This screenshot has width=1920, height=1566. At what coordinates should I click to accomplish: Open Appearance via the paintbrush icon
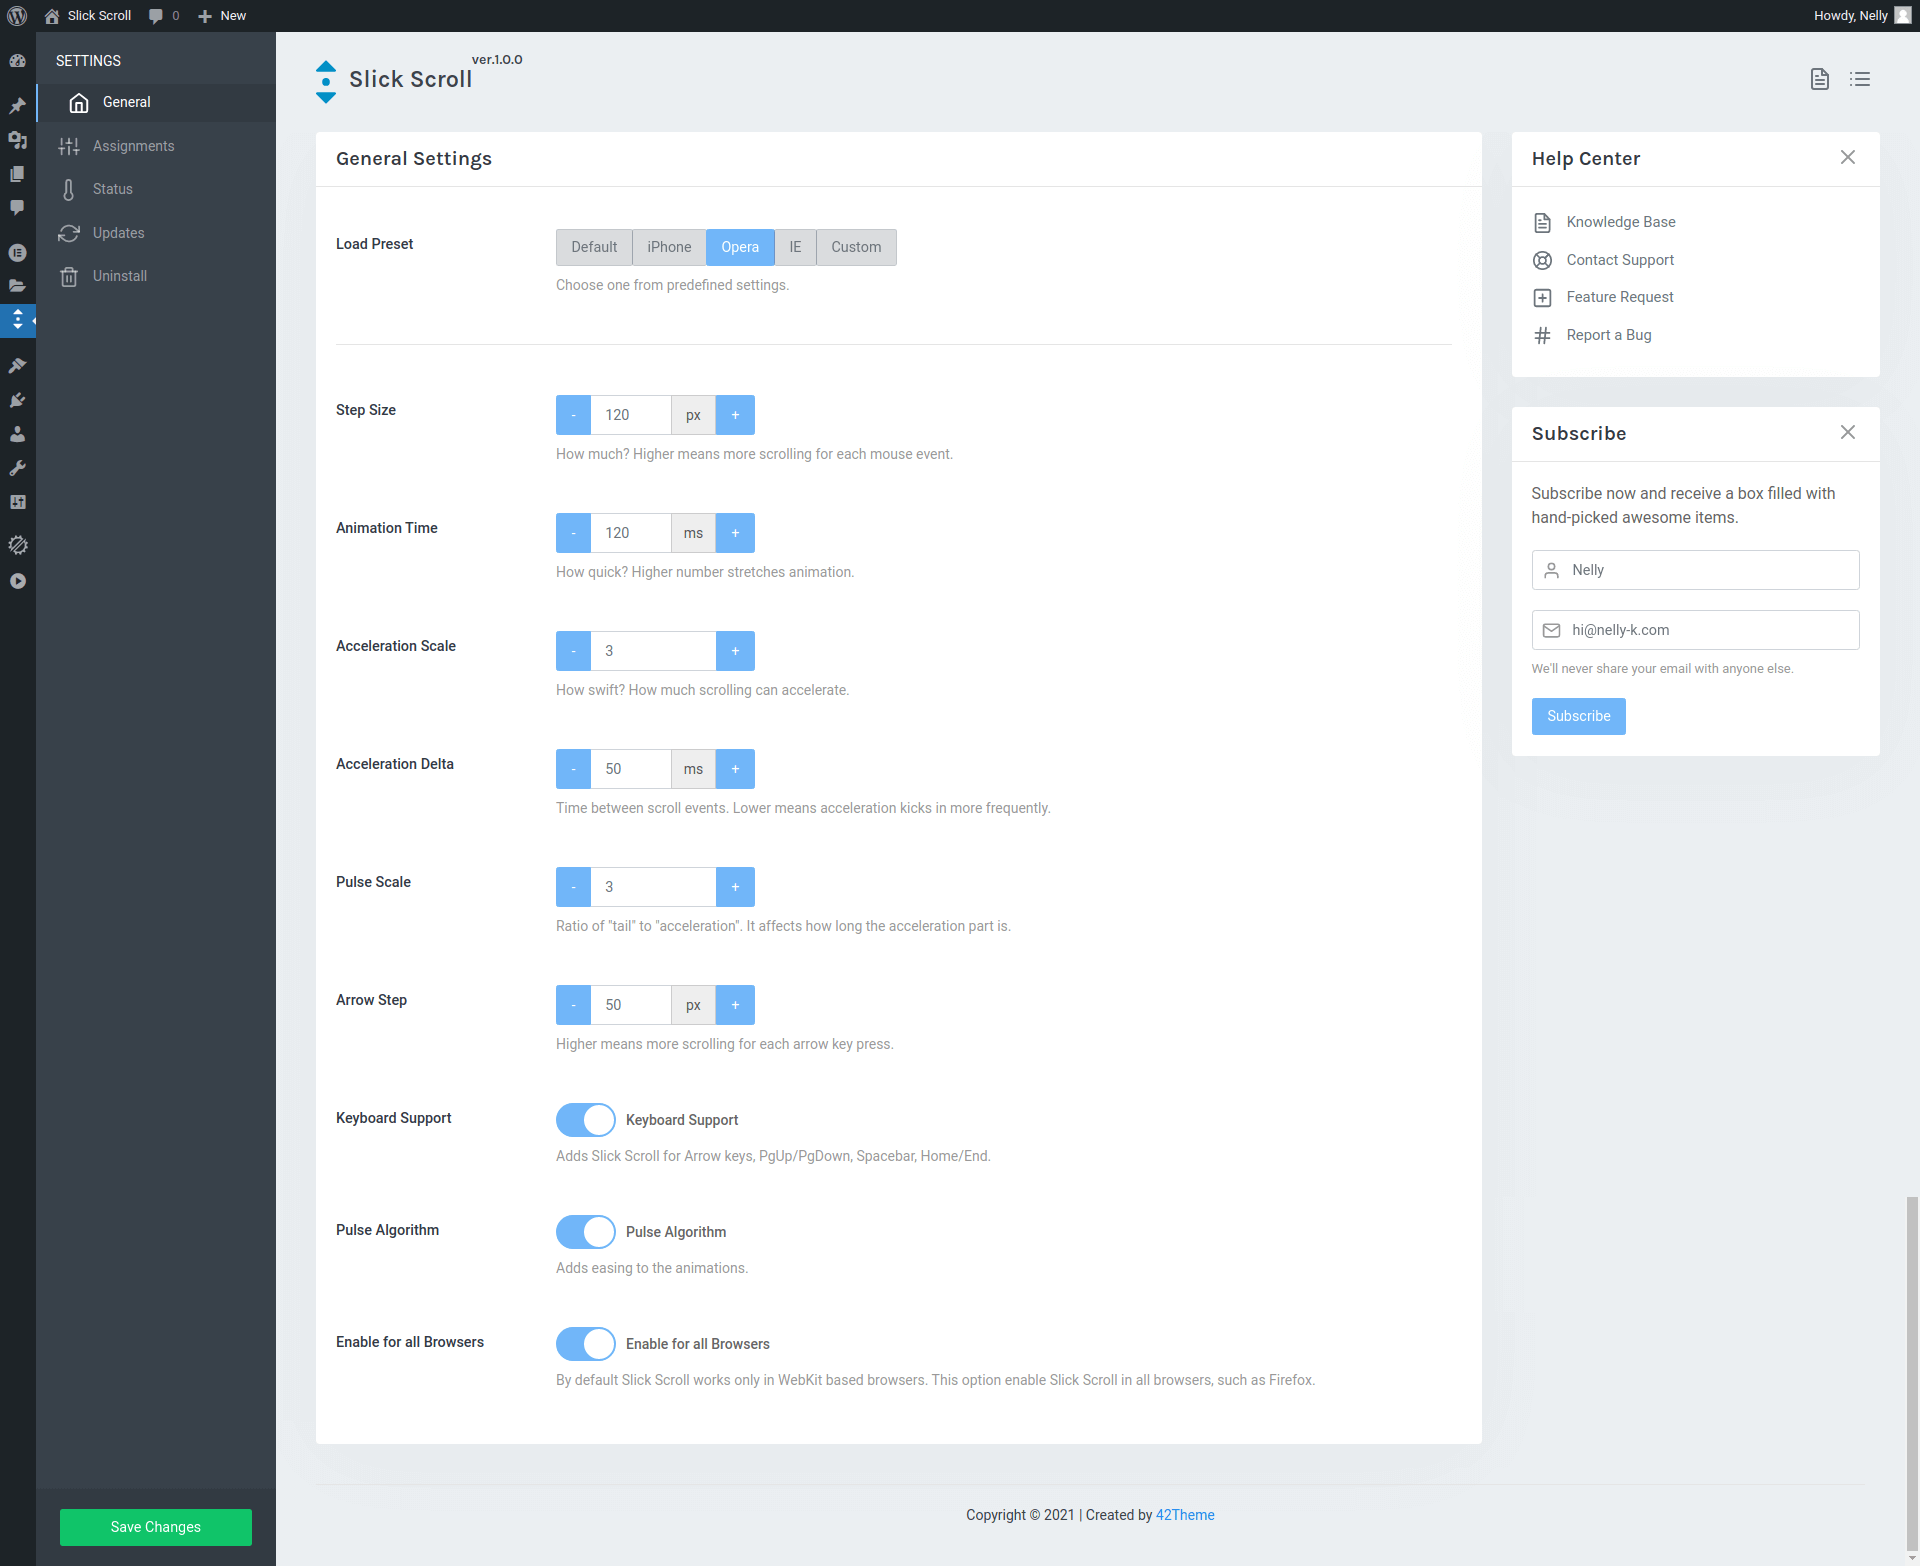pyautogui.click(x=17, y=365)
